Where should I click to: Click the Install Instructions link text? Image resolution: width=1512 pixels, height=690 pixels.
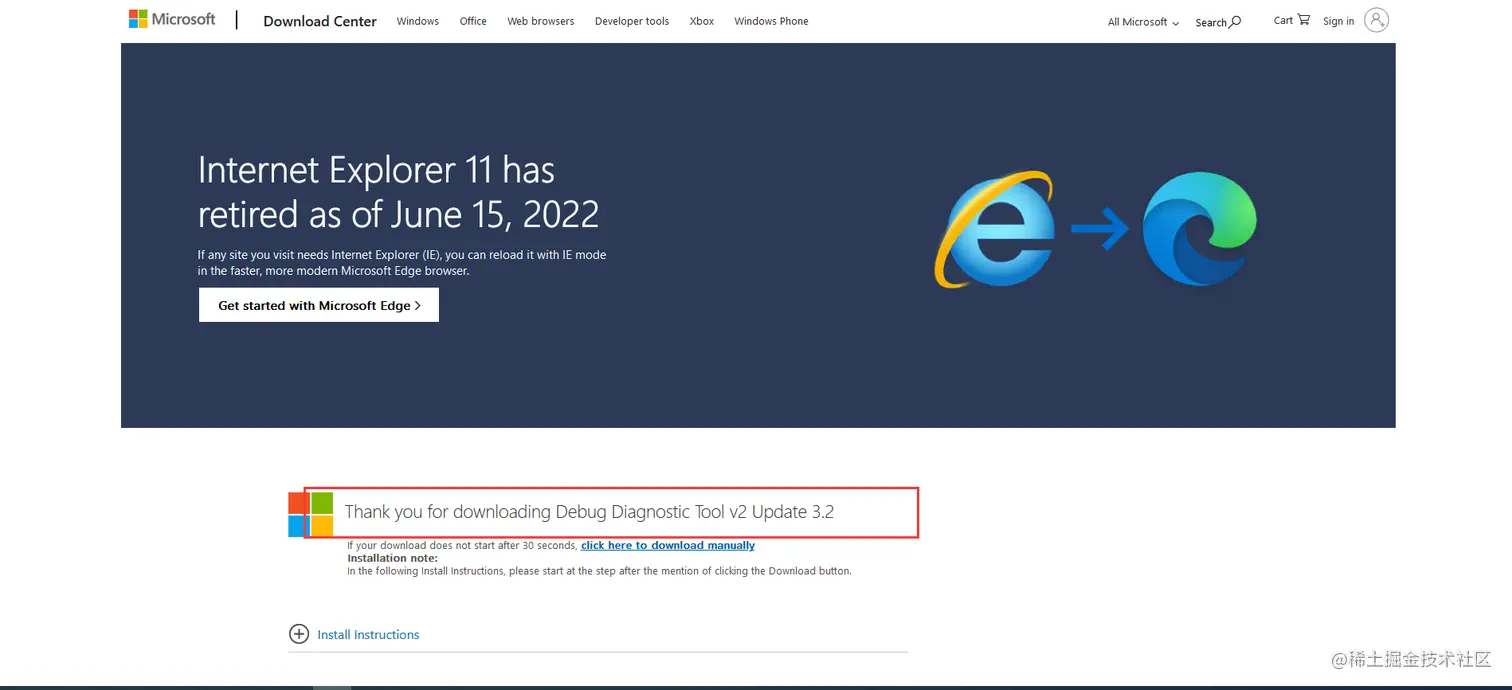click(368, 635)
